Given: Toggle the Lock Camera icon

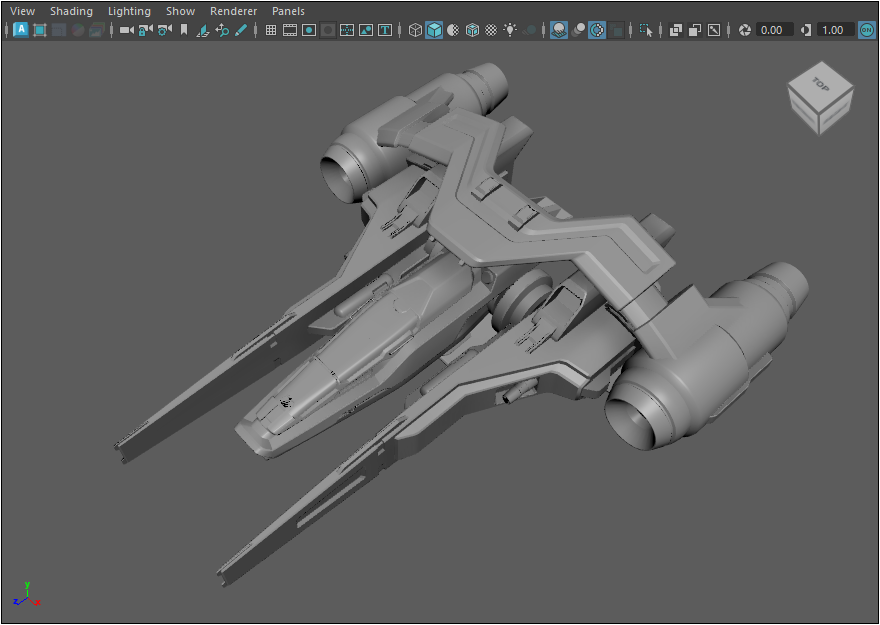Looking at the screenshot, I should click(x=146, y=30).
